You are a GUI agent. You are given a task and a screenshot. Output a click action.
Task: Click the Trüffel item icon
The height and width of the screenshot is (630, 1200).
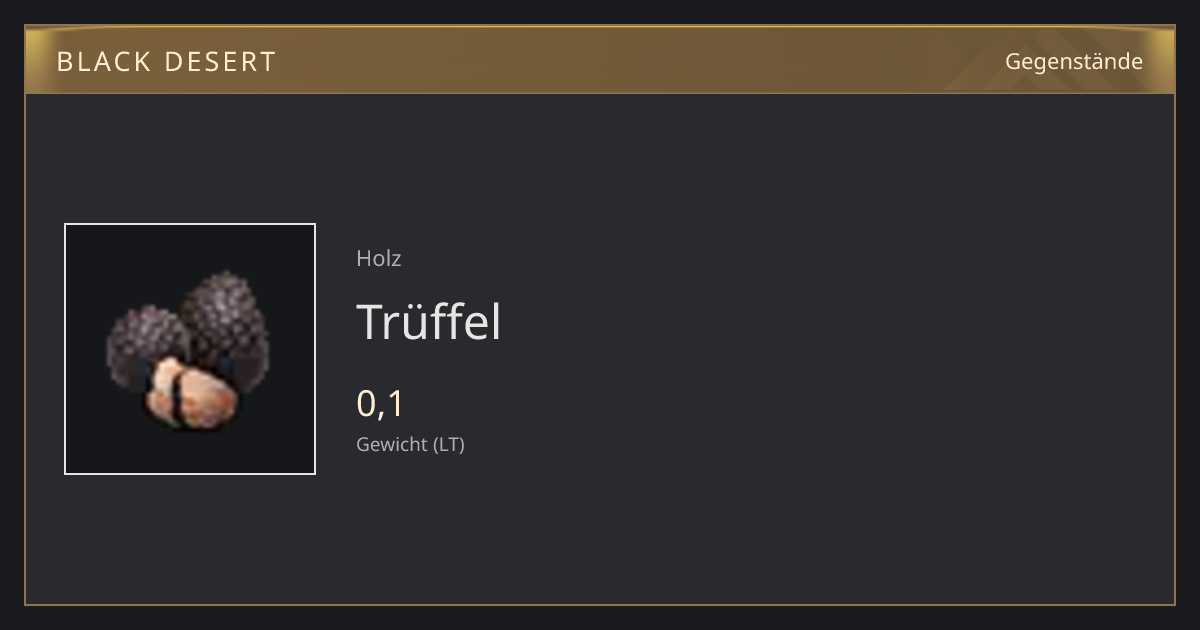click(x=190, y=349)
